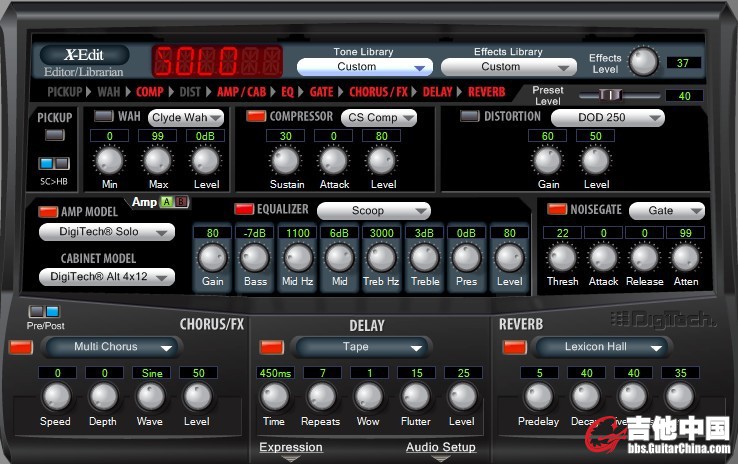
Task: Open the CS Comp model dropdown
Action: [x=379, y=118]
